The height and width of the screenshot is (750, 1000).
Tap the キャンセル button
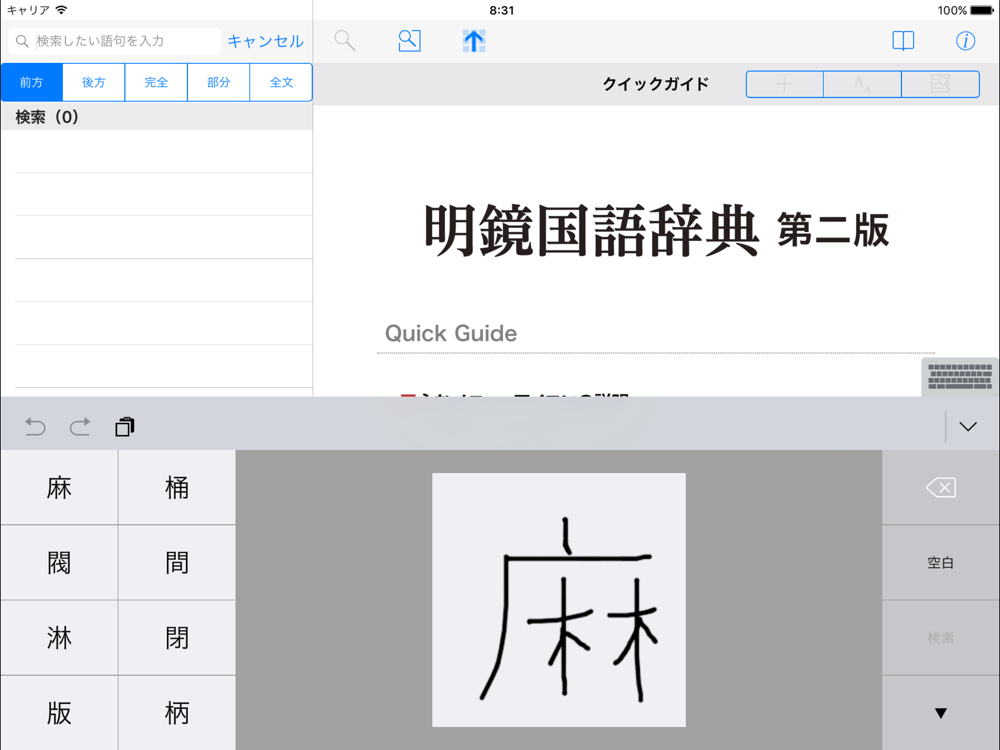(x=265, y=41)
